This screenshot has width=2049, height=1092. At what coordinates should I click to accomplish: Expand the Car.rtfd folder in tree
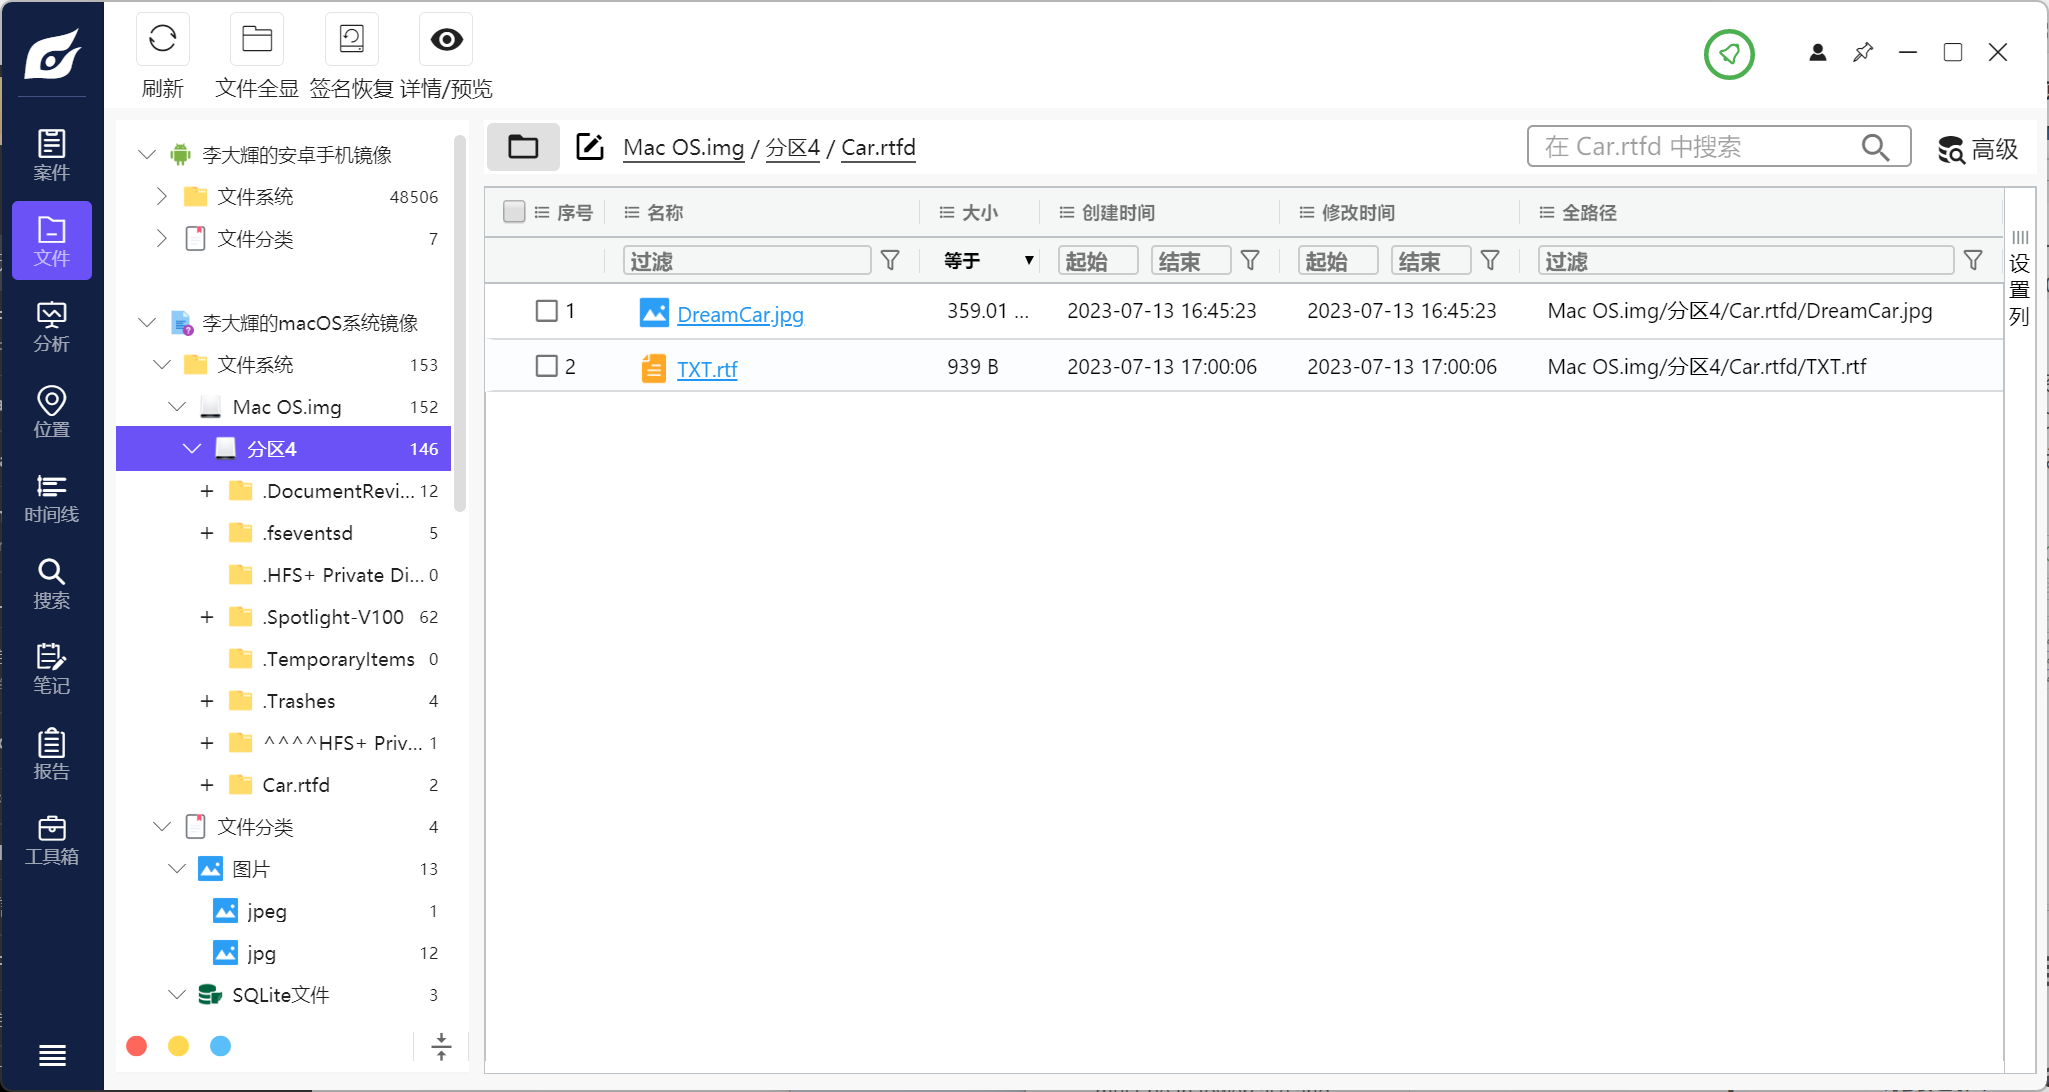click(x=207, y=785)
